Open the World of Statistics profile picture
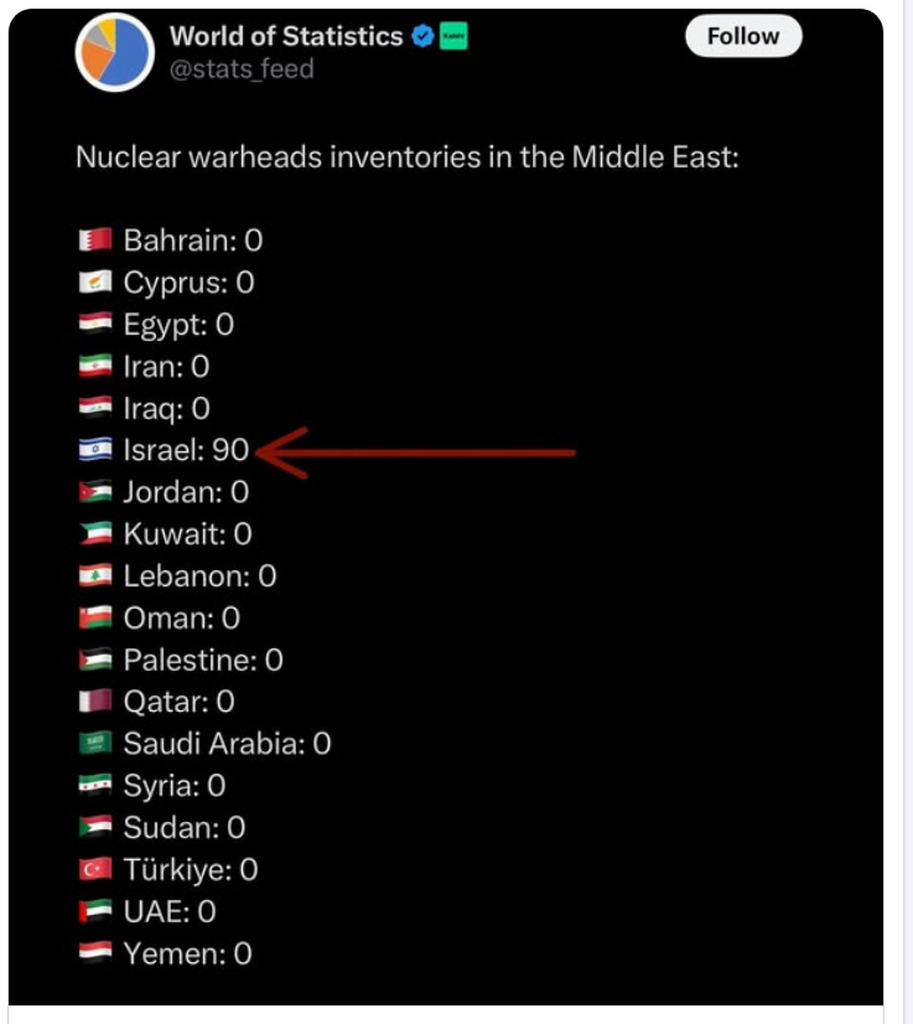 (114, 52)
